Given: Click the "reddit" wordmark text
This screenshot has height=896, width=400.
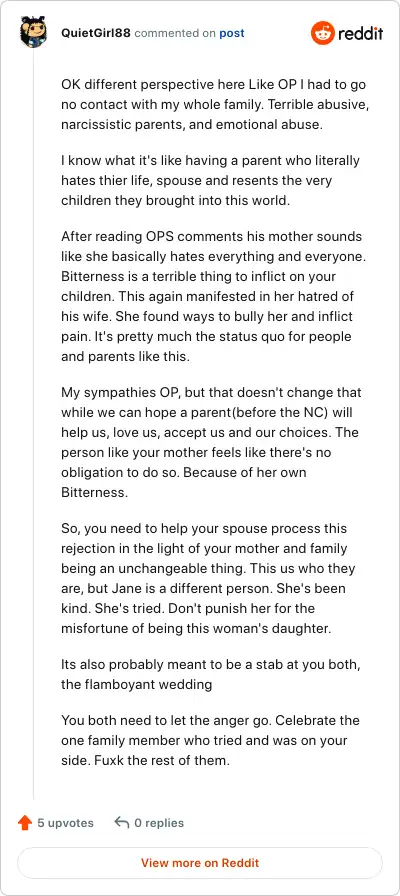Looking at the screenshot, I should tap(361, 34).
